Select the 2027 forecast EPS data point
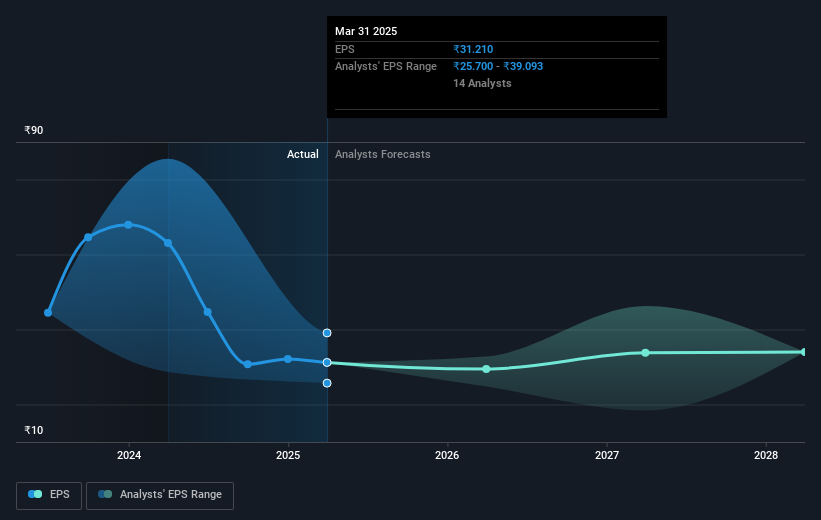 click(646, 353)
